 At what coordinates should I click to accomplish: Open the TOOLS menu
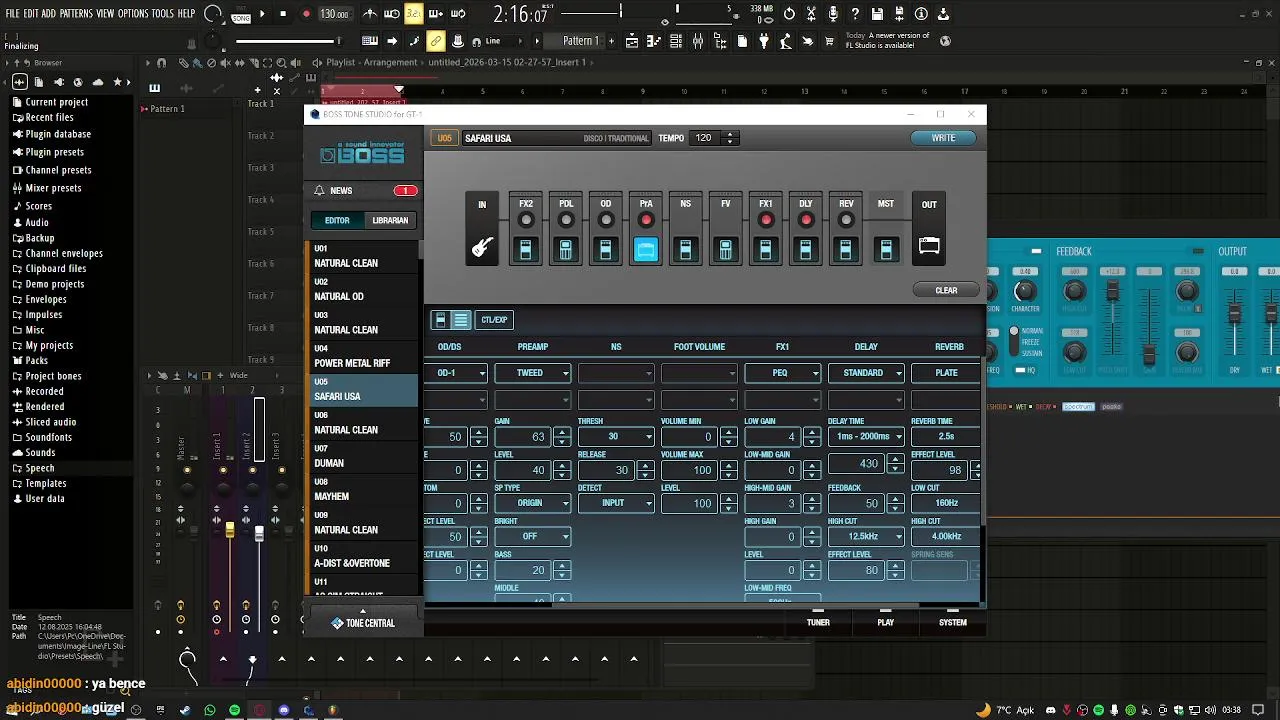(163, 14)
